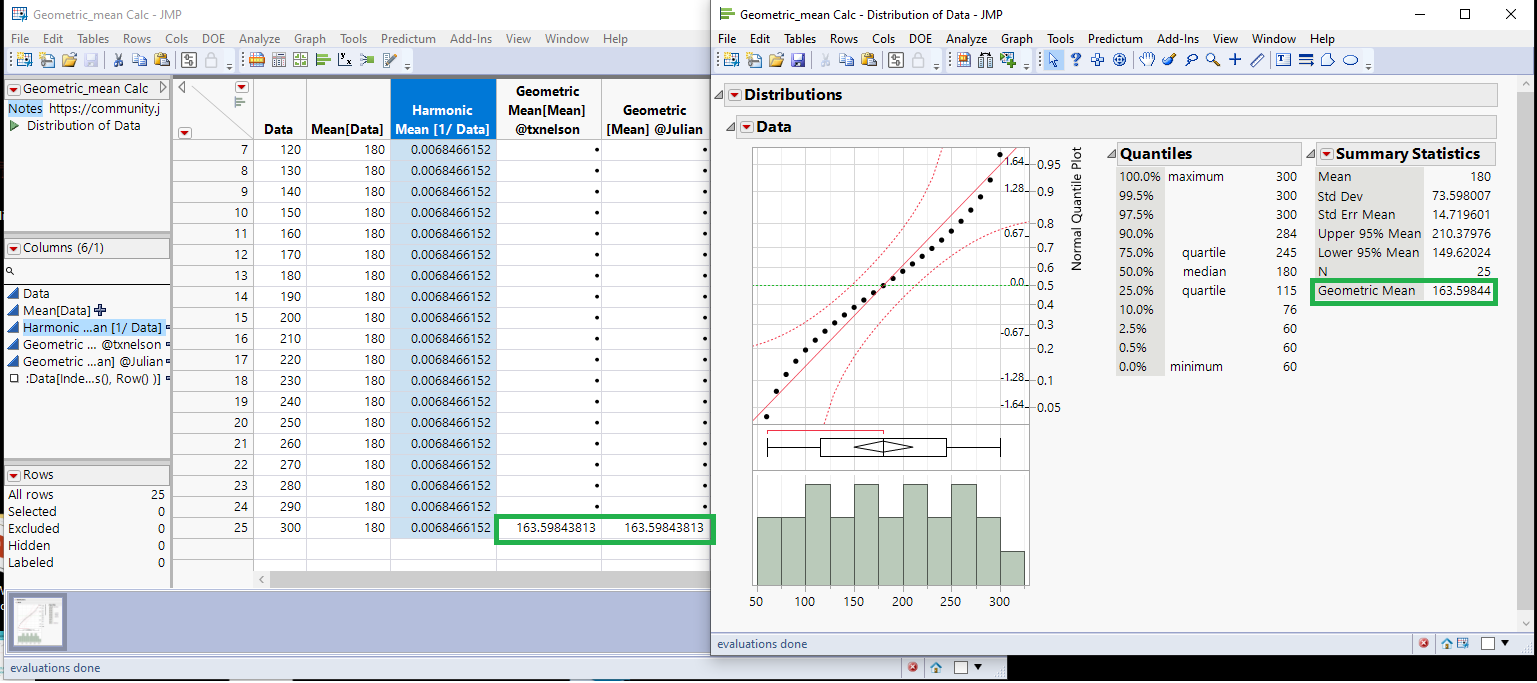
Task: Click the Distribution of Data script entry
Action: click(85, 125)
